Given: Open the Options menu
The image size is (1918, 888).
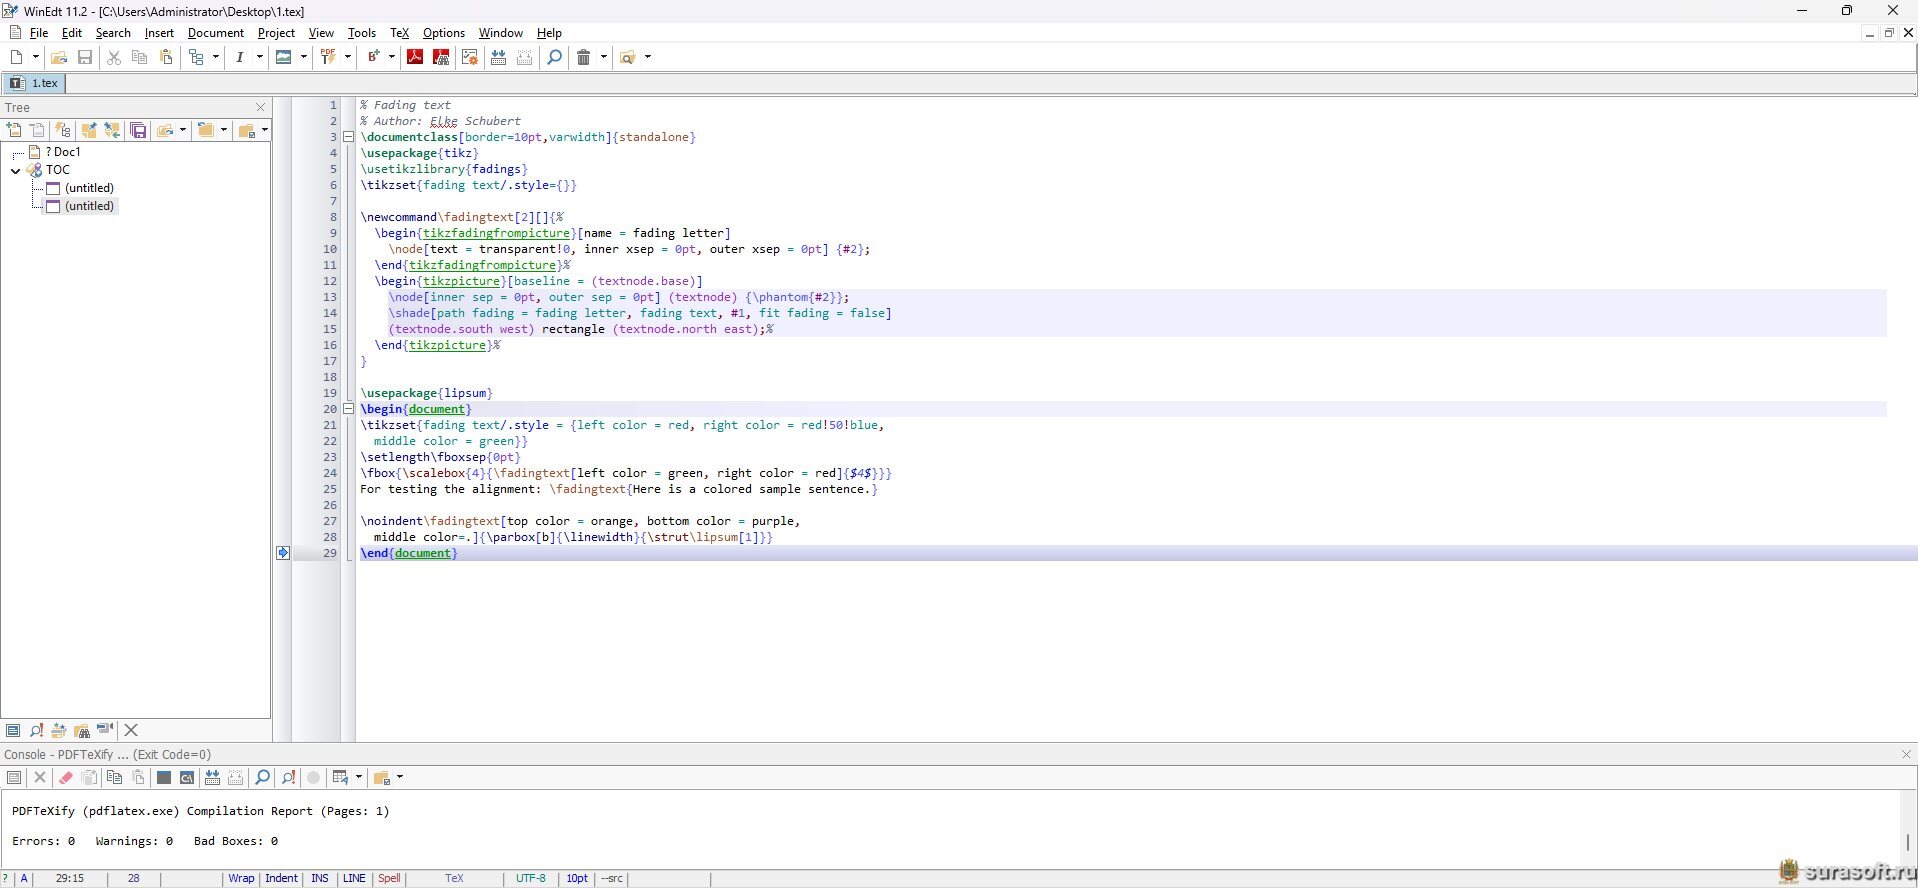Looking at the screenshot, I should (x=444, y=33).
